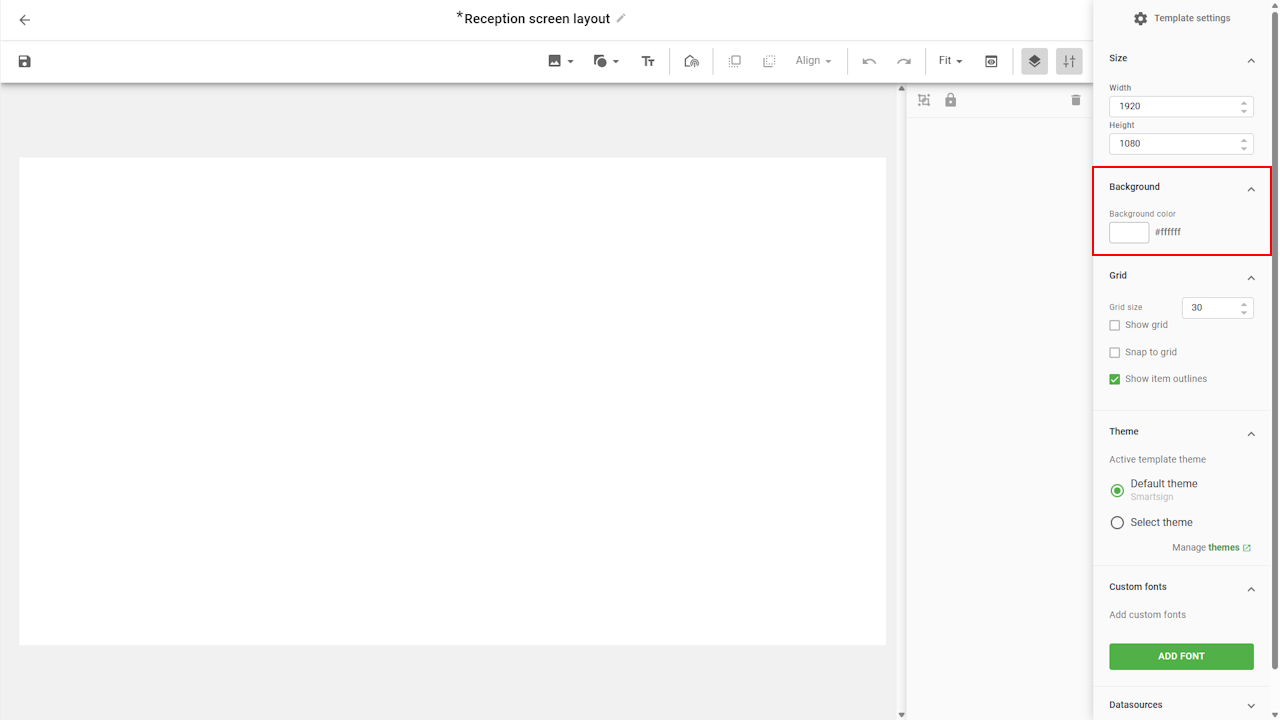Collapse the Grid section
1280x720 pixels.
click(x=1250, y=277)
